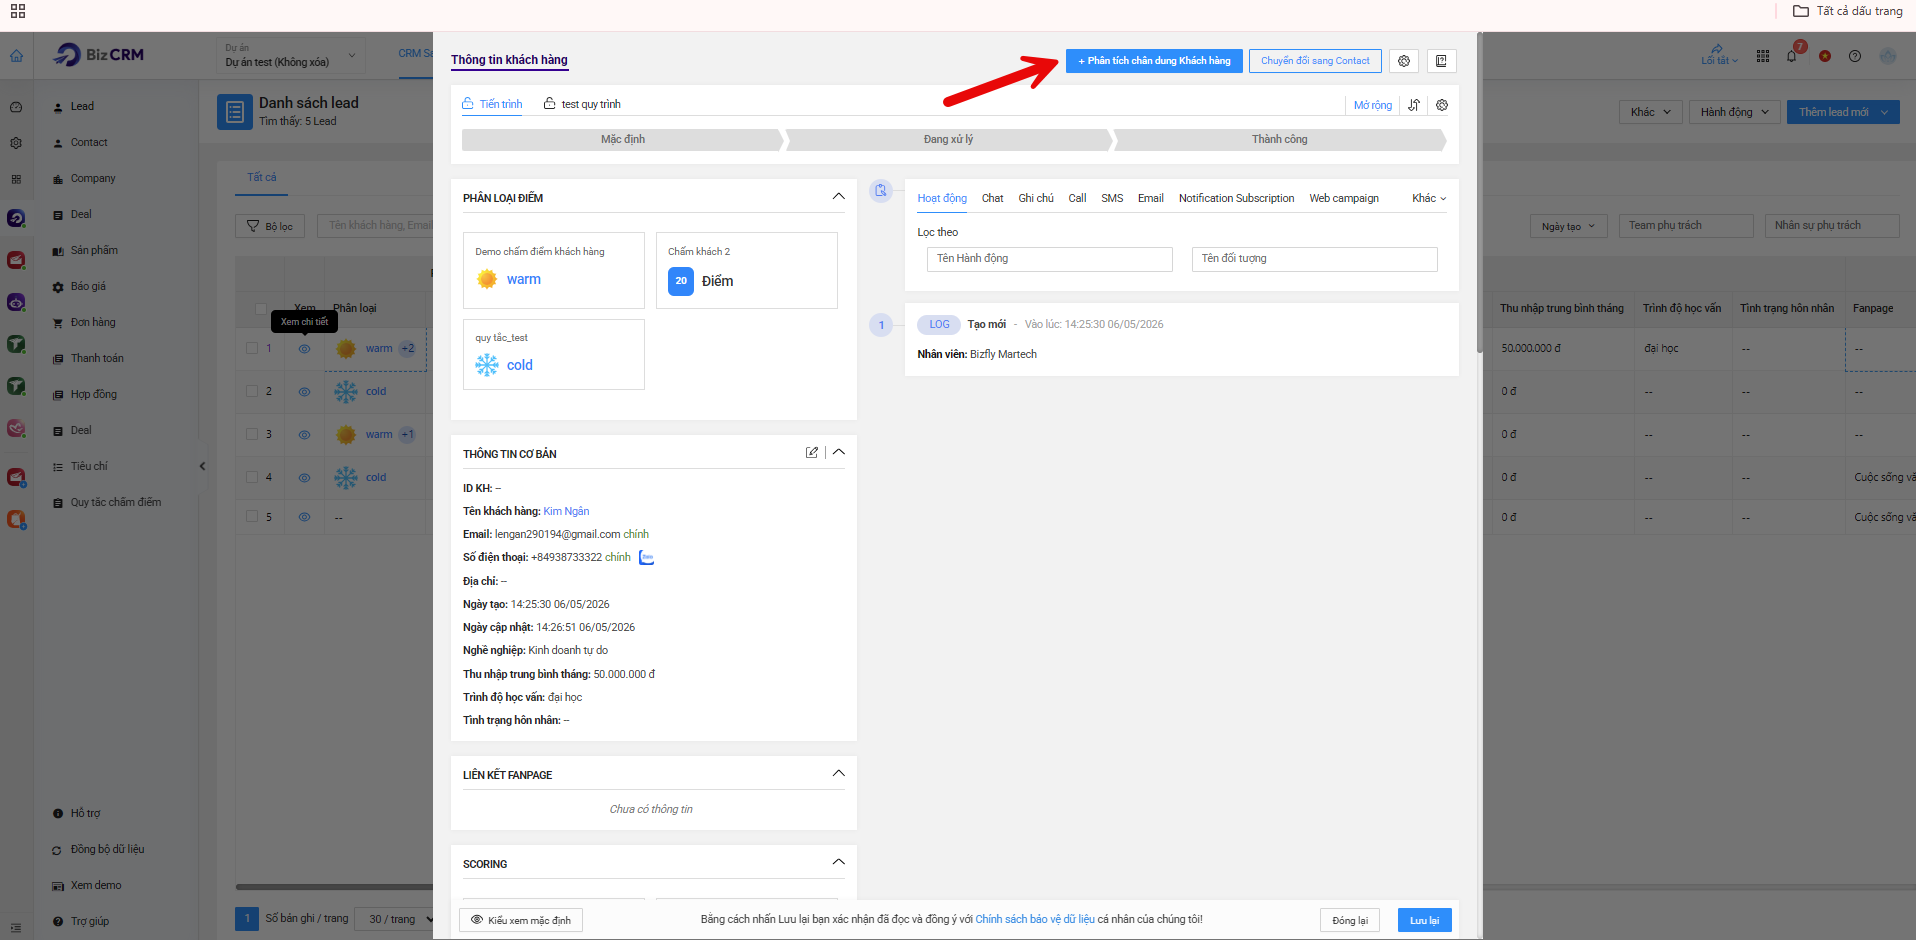Screen dimensions: 1916x940
Task: View details via eye icon of row 4
Action: coord(304,477)
